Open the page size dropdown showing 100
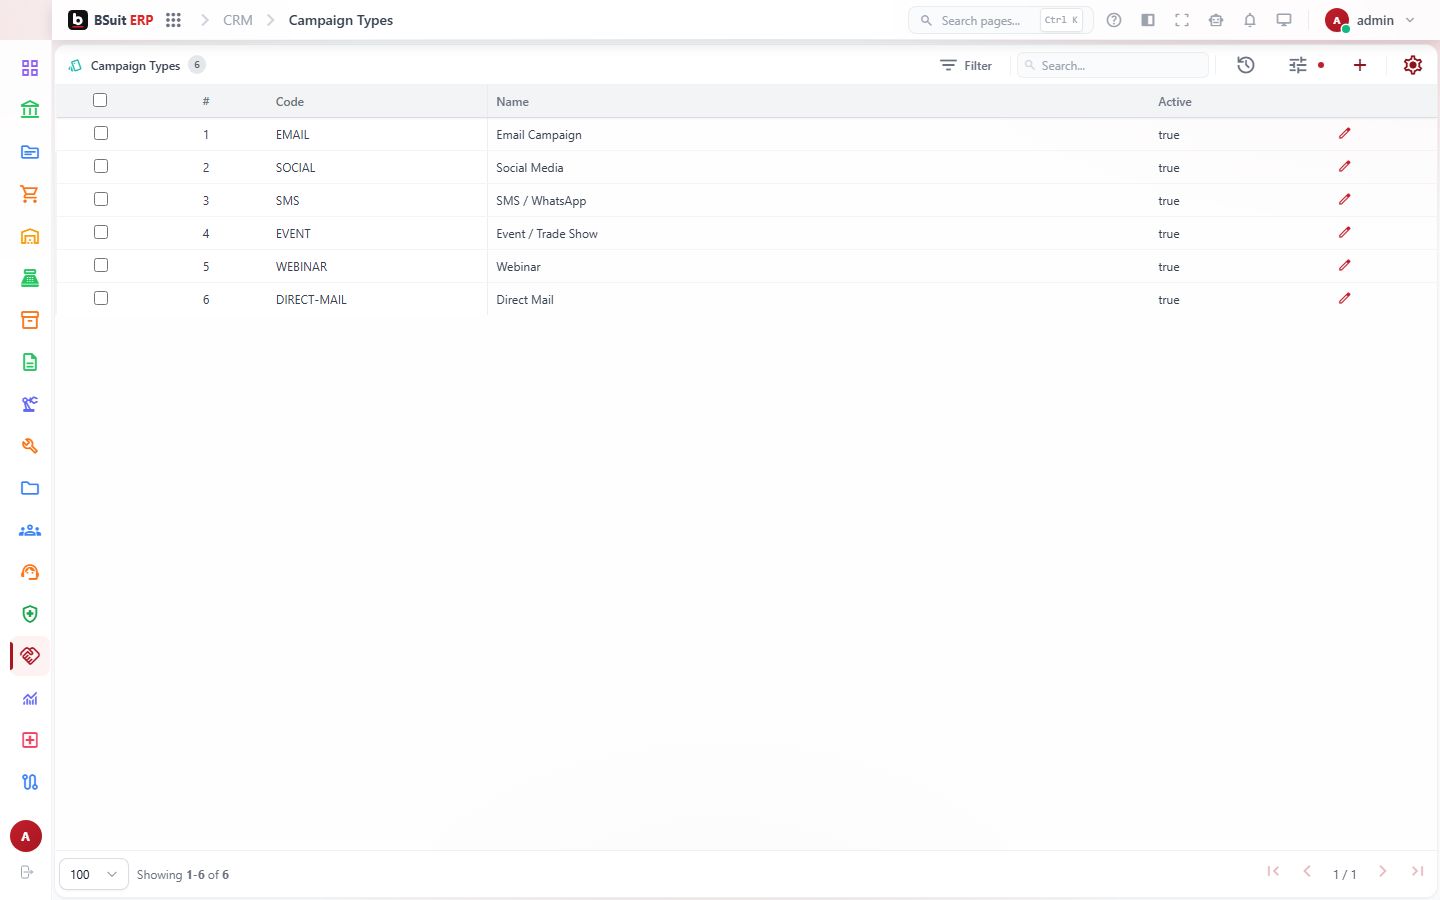The width and height of the screenshot is (1440, 900). [x=94, y=874]
